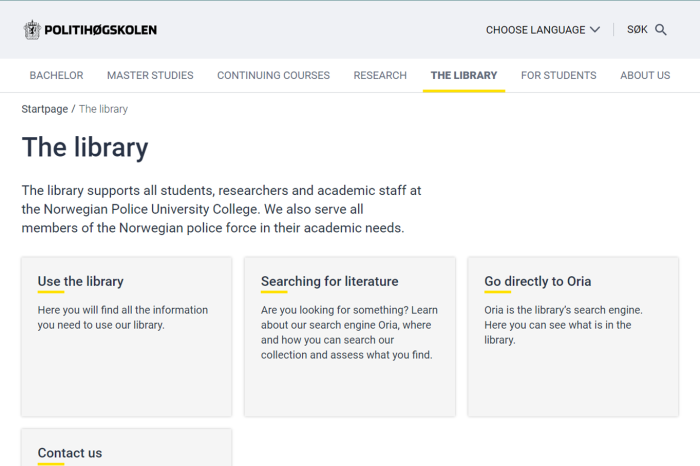The width and height of the screenshot is (700, 466).
Task: Open the For Students menu item
Action: point(558,75)
